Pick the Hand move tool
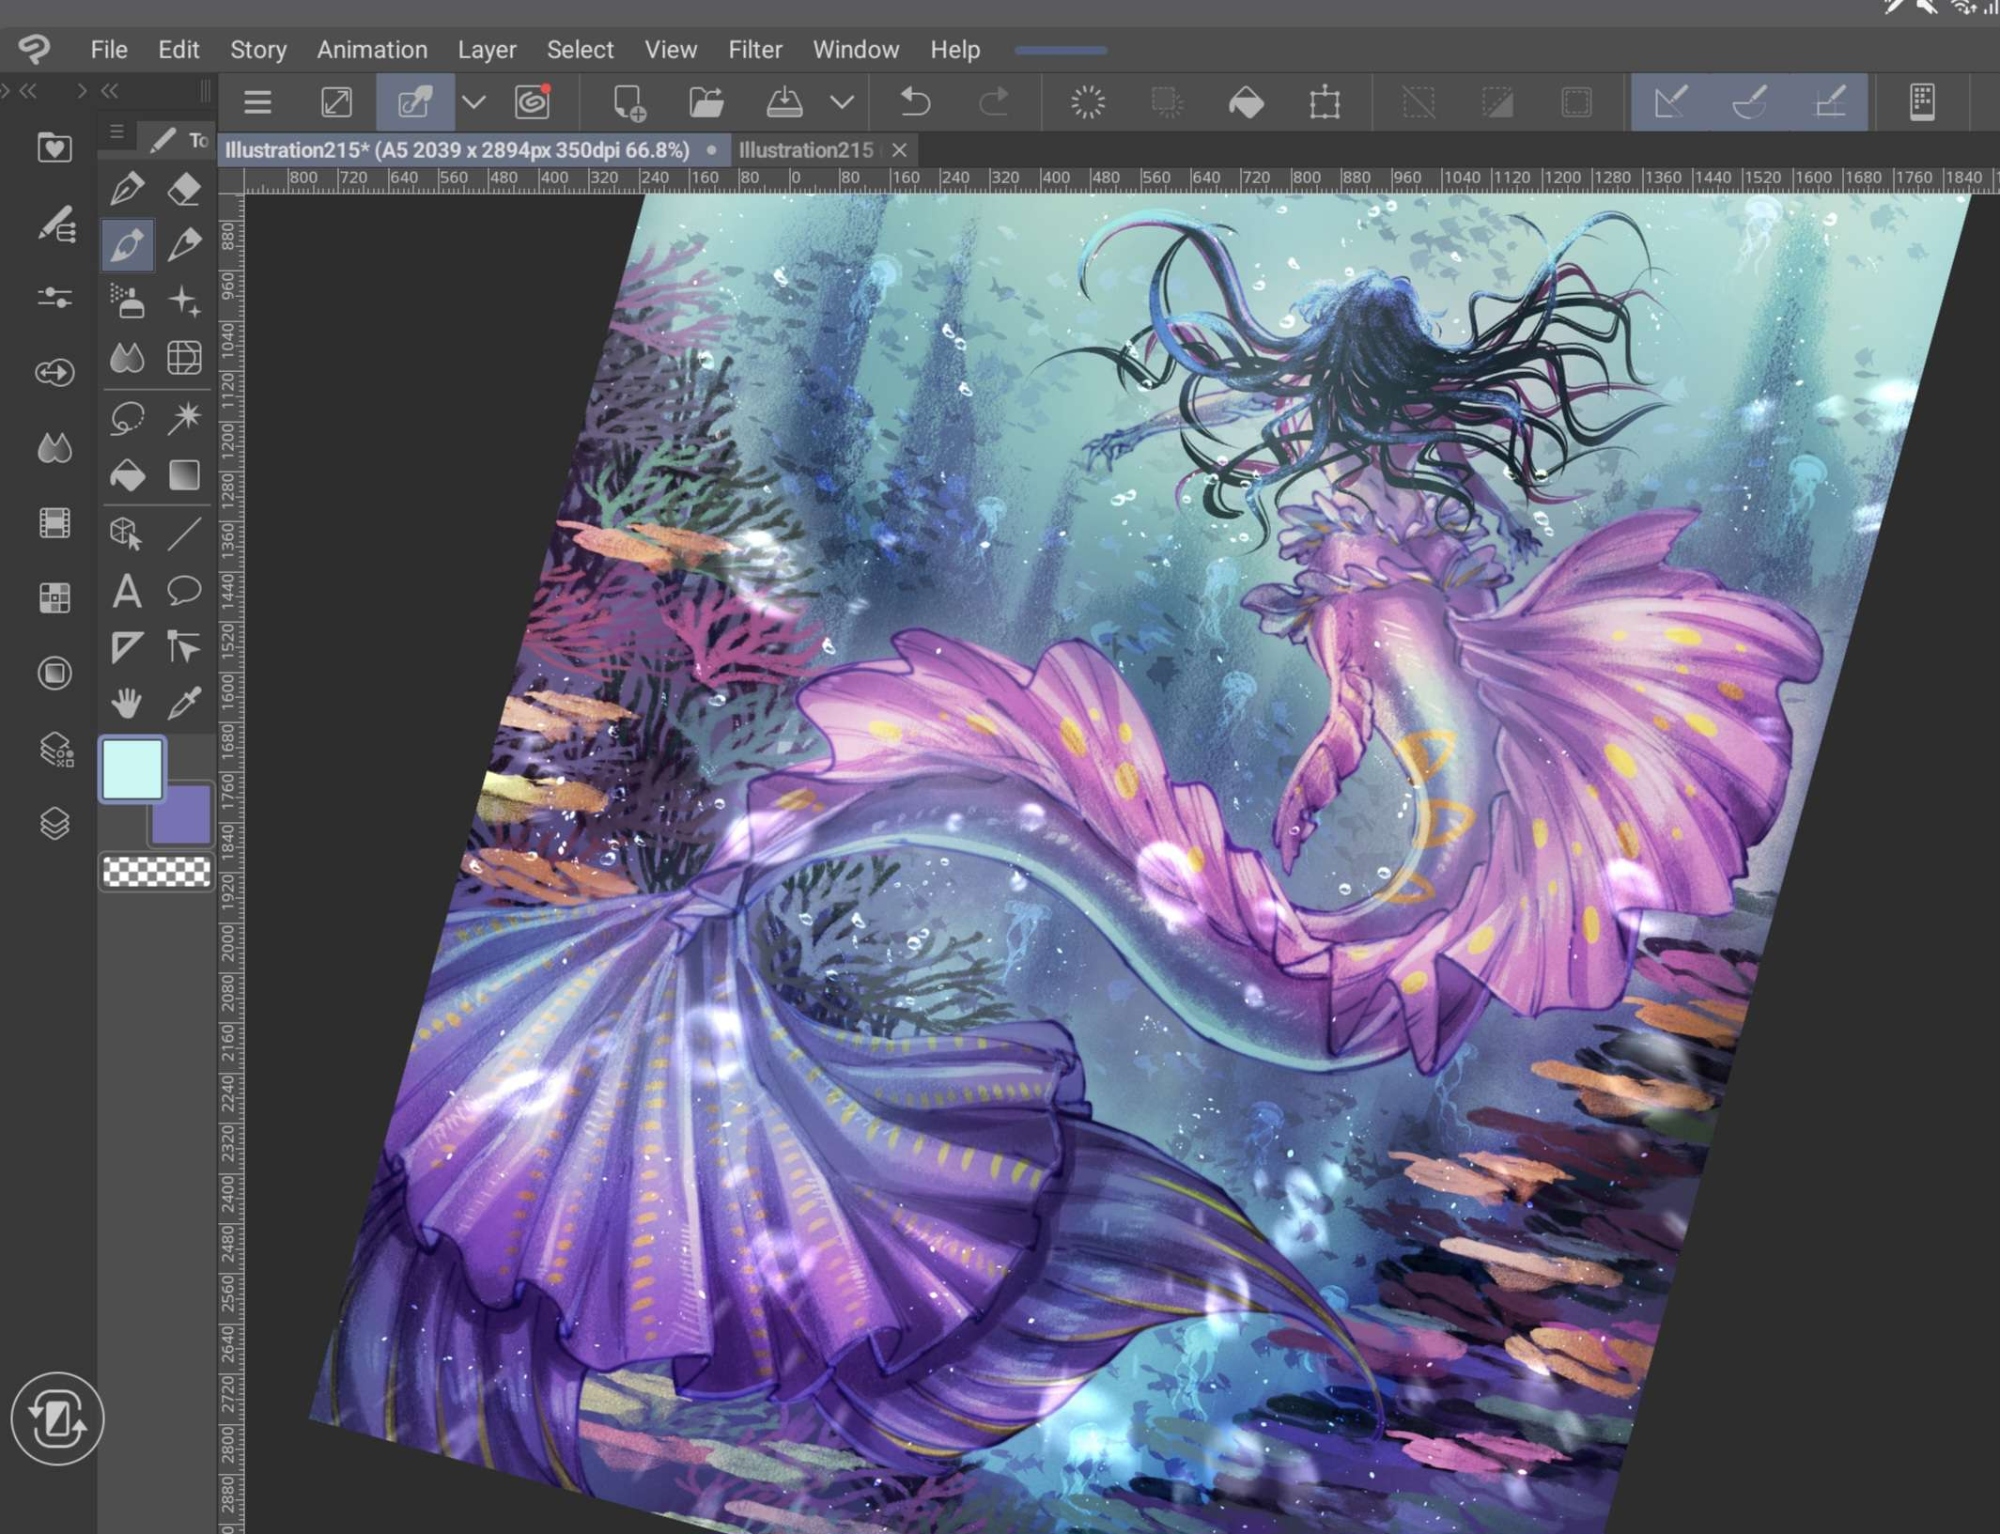Image resolution: width=2000 pixels, height=1534 pixels. pos(127,703)
